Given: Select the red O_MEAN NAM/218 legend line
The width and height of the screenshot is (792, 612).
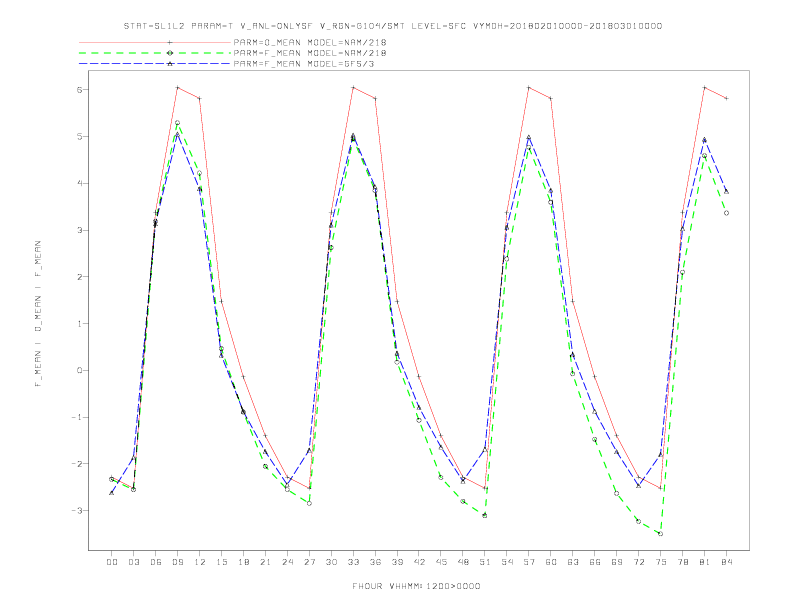Looking at the screenshot, I should (x=155, y=42).
